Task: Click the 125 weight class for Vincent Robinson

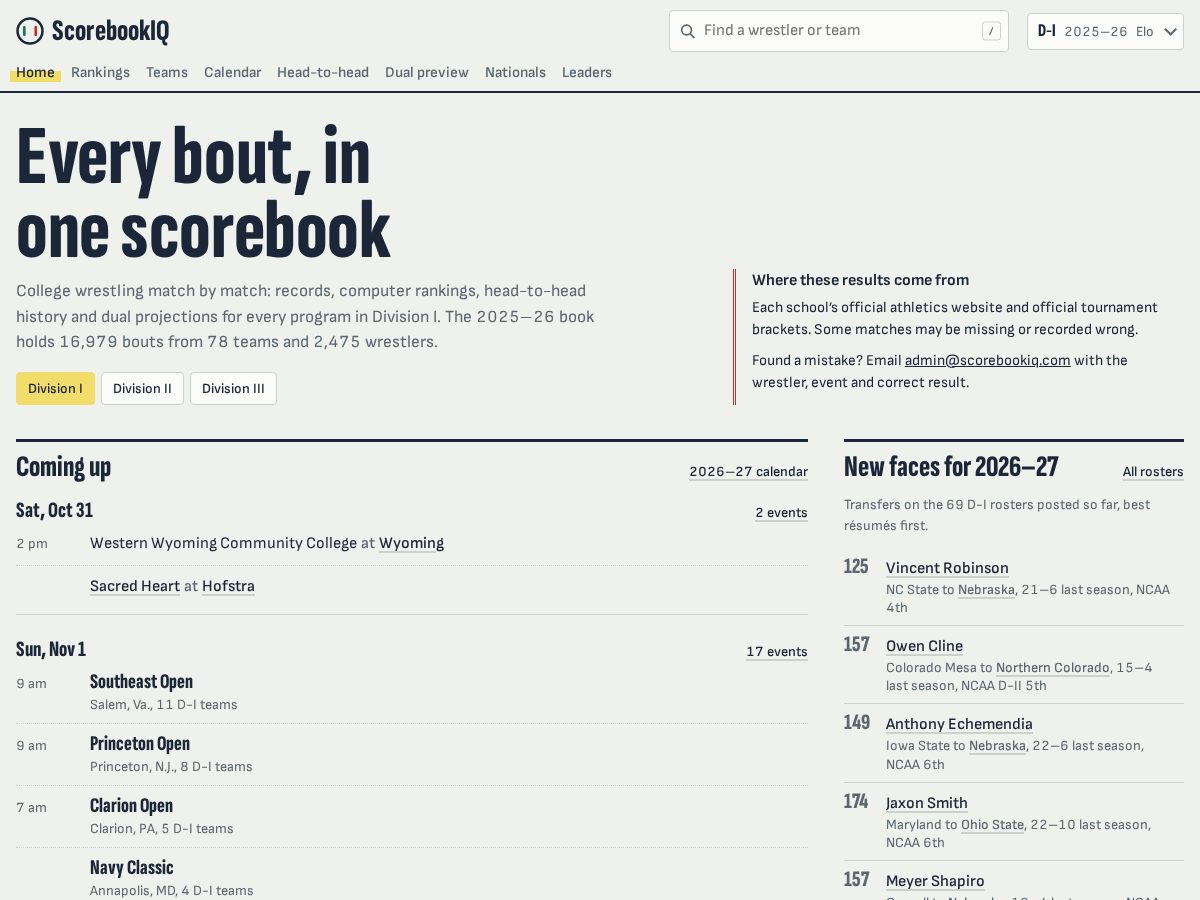Action: click(856, 567)
